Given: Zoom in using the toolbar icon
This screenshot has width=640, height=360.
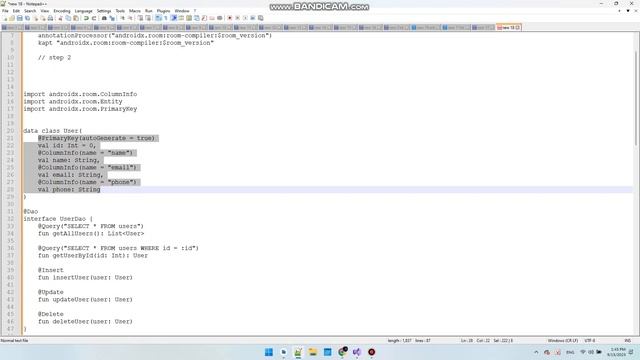Looking at the screenshot, I should click(x=122, y=18).
